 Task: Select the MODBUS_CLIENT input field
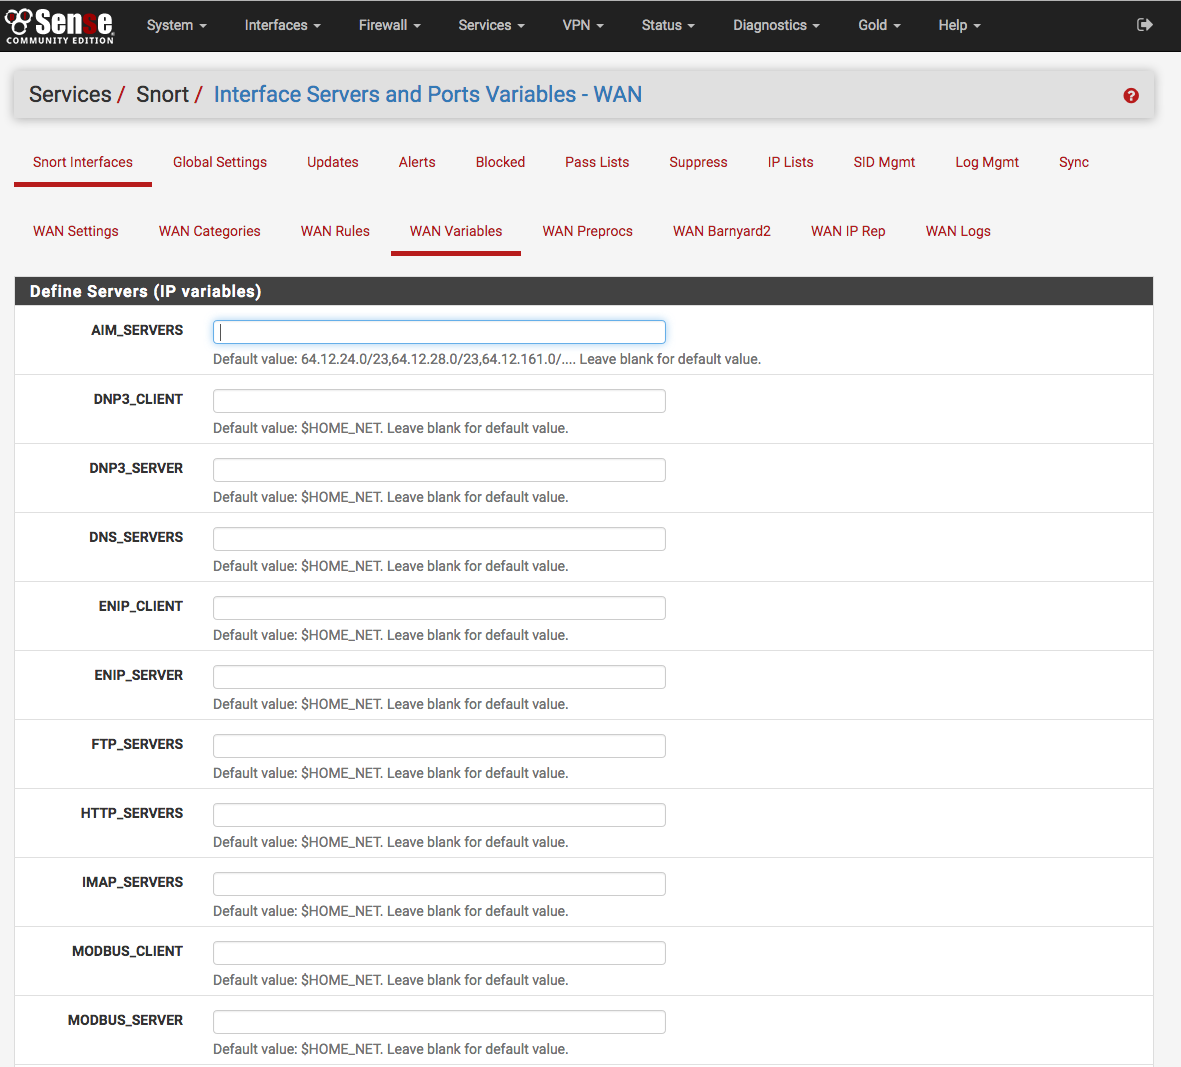(439, 953)
